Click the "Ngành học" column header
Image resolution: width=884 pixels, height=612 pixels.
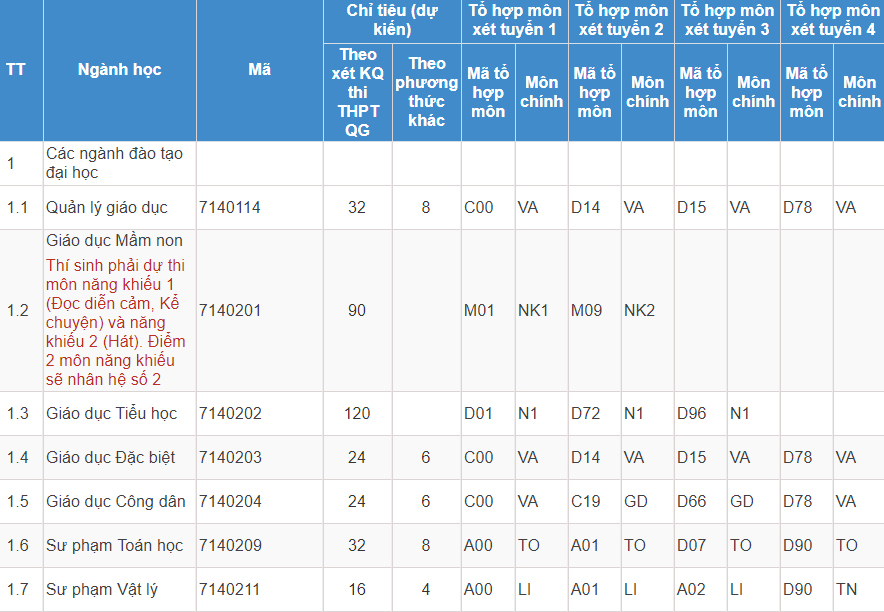click(x=119, y=70)
